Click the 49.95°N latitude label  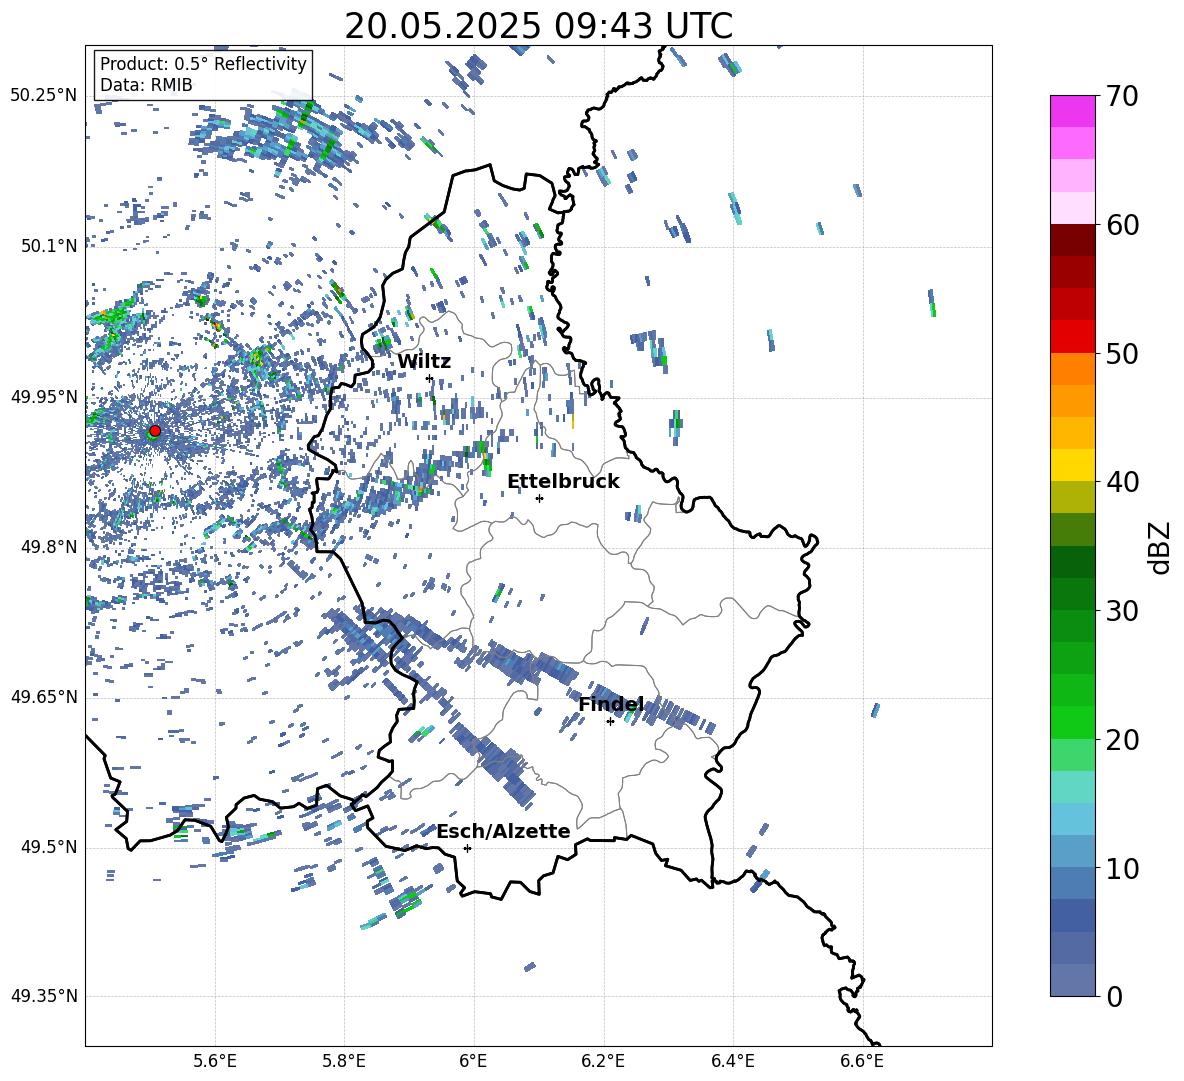44,396
